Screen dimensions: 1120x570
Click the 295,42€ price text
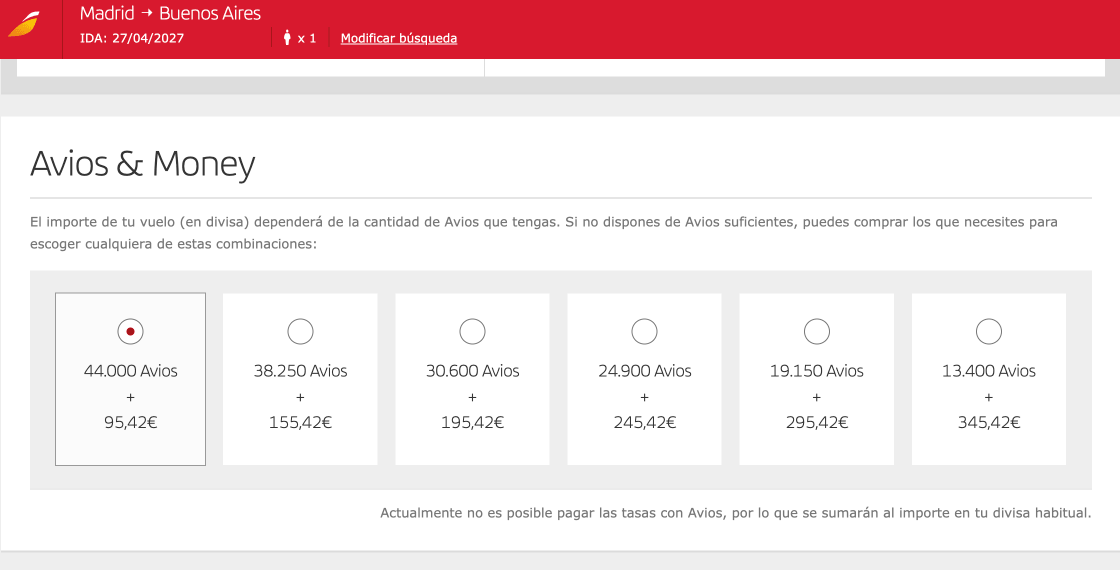click(x=816, y=422)
